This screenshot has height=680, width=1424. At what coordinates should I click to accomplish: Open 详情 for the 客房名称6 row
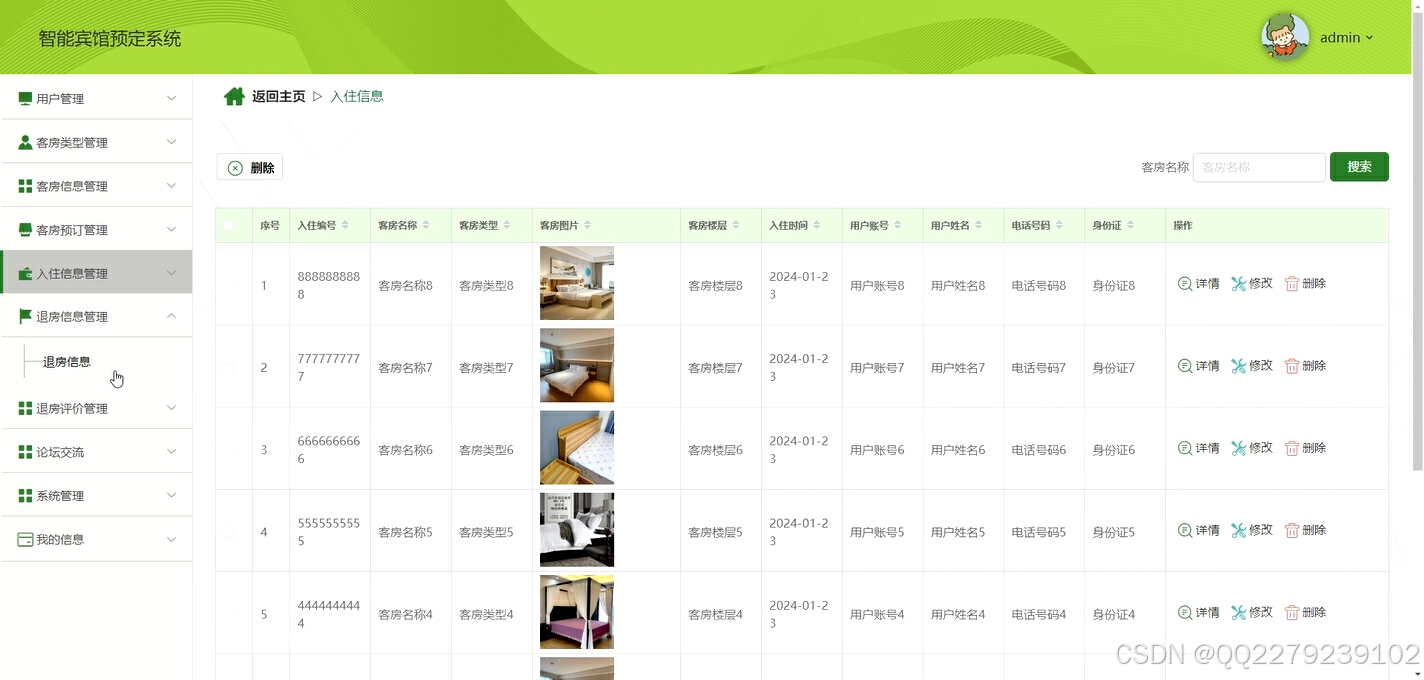pyautogui.click(x=1198, y=447)
